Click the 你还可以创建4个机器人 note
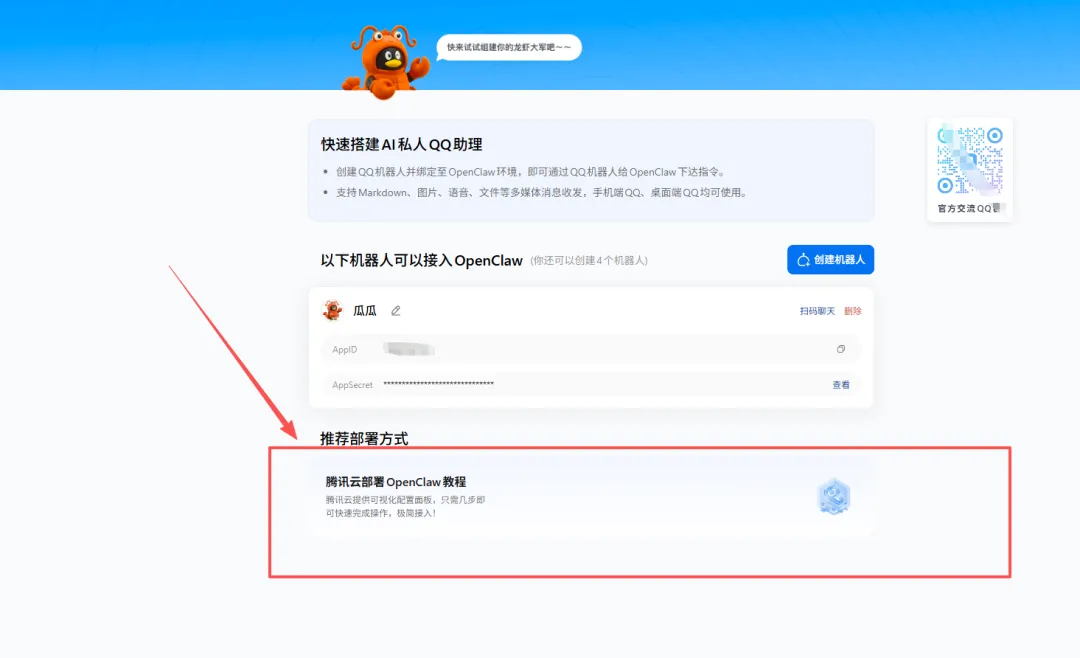 click(589, 260)
